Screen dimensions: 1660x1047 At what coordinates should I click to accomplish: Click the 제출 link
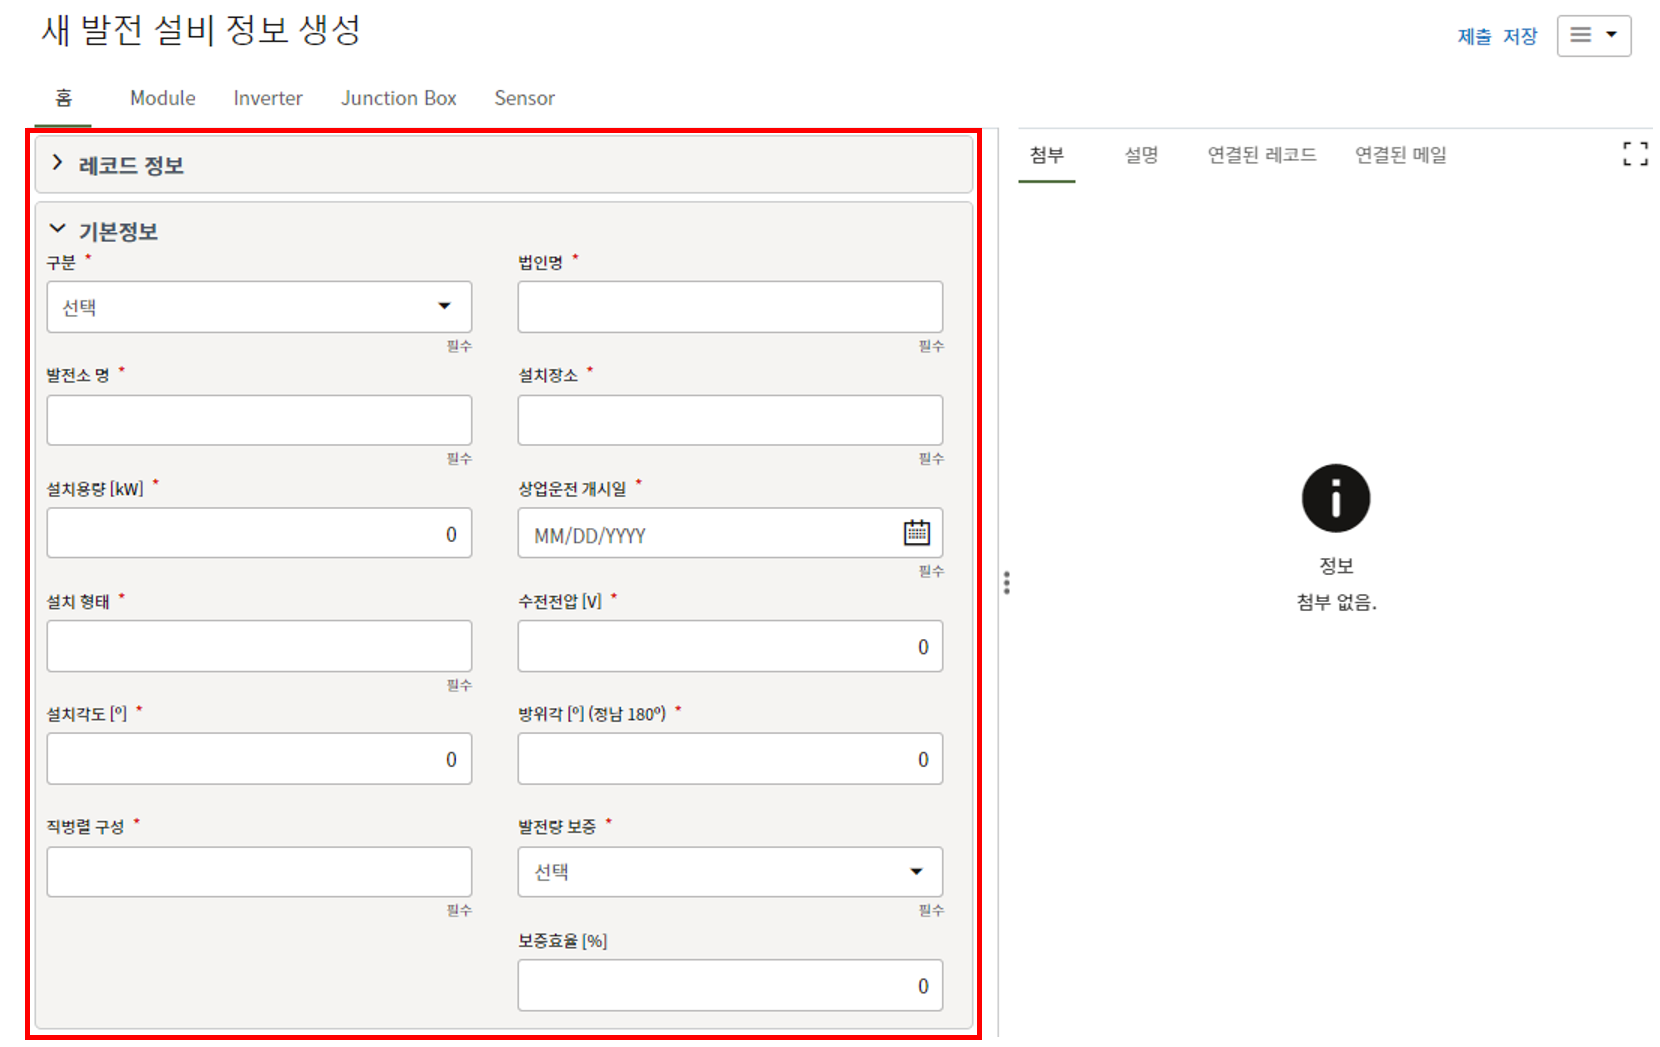pos(1474,37)
